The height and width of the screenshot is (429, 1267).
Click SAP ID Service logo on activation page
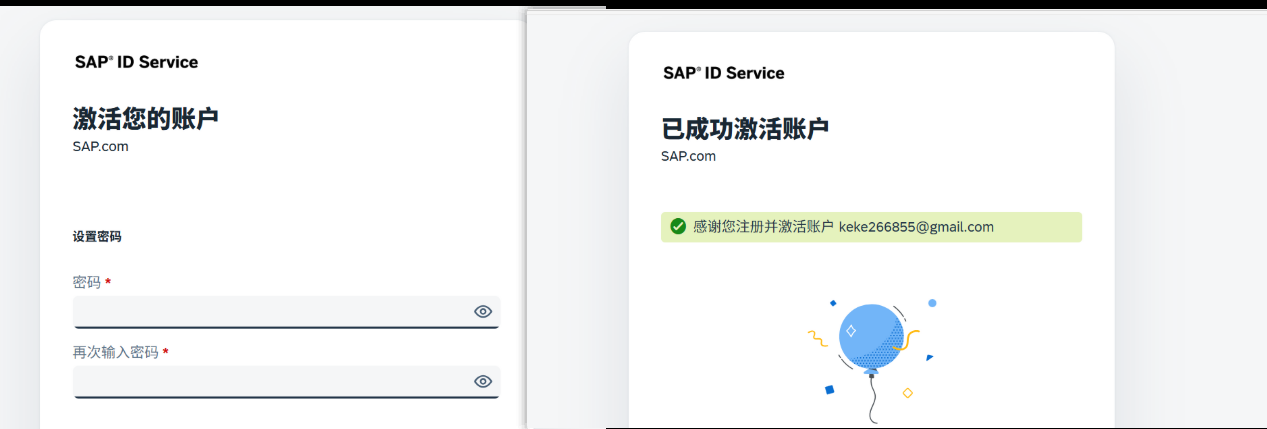pyautogui.click(x=136, y=62)
